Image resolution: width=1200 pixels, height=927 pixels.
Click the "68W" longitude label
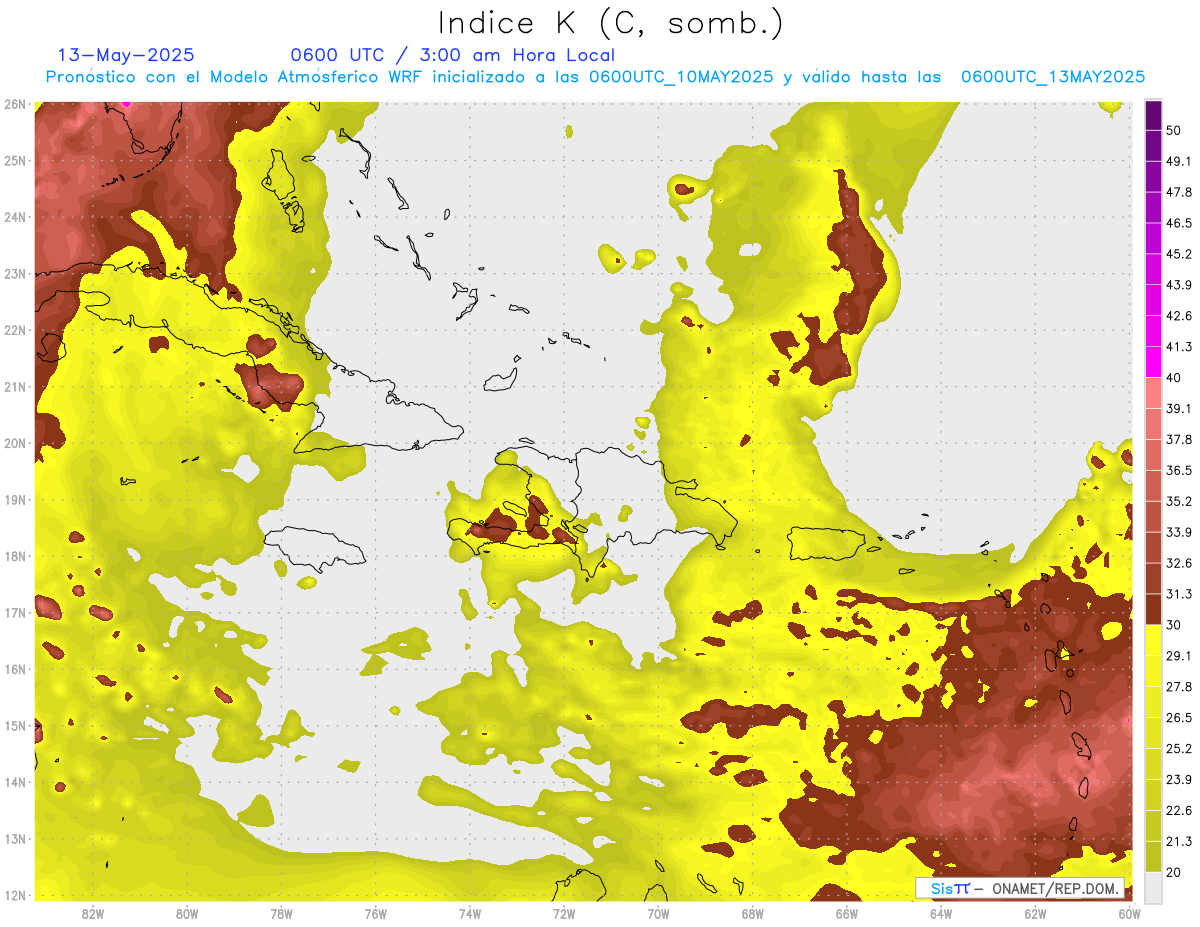coord(752,913)
